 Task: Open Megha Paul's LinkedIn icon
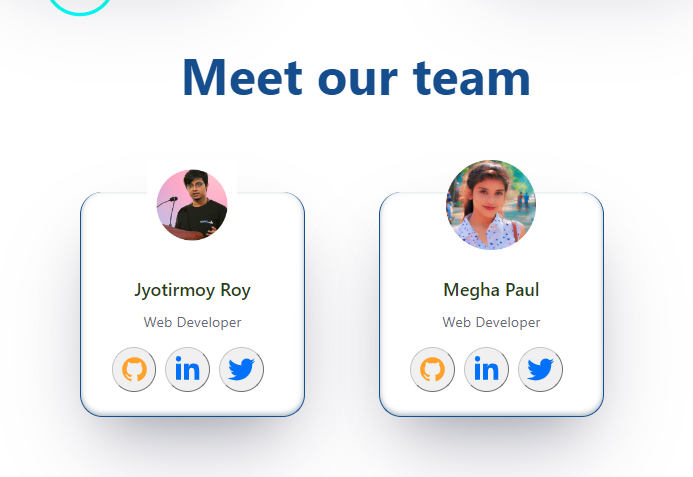point(486,369)
